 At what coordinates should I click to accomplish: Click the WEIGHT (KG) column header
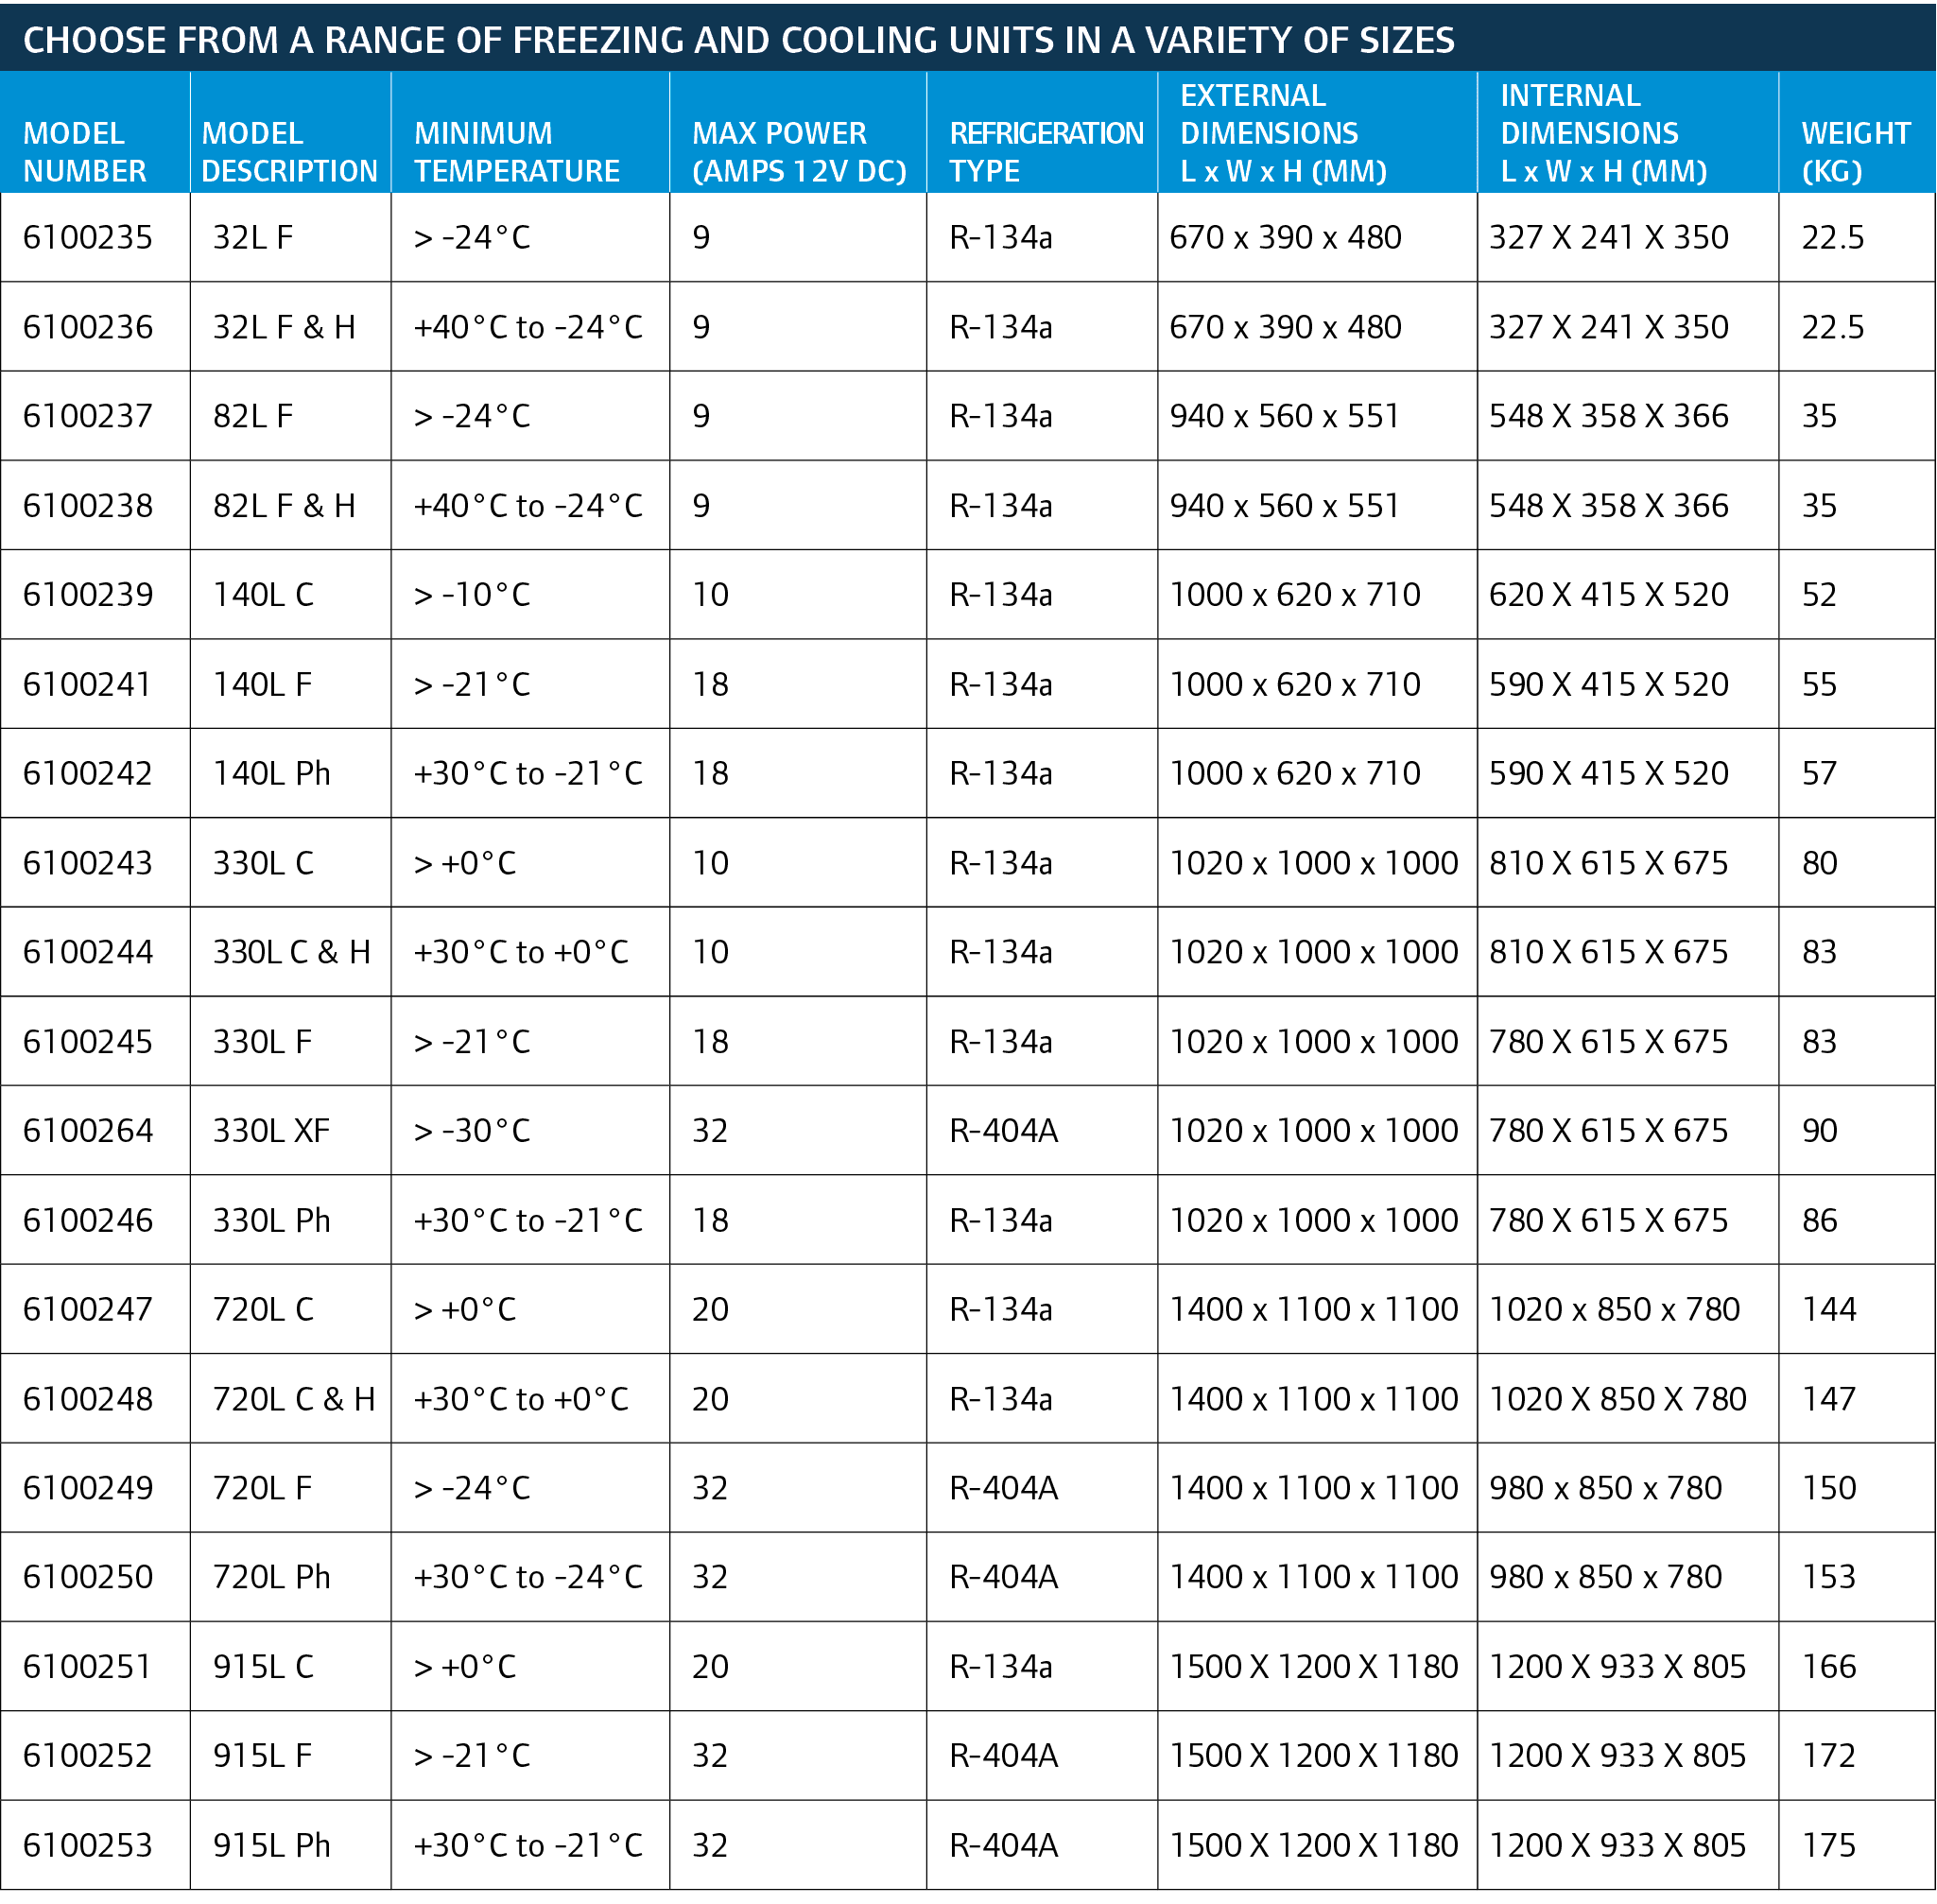(x=1855, y=152)
